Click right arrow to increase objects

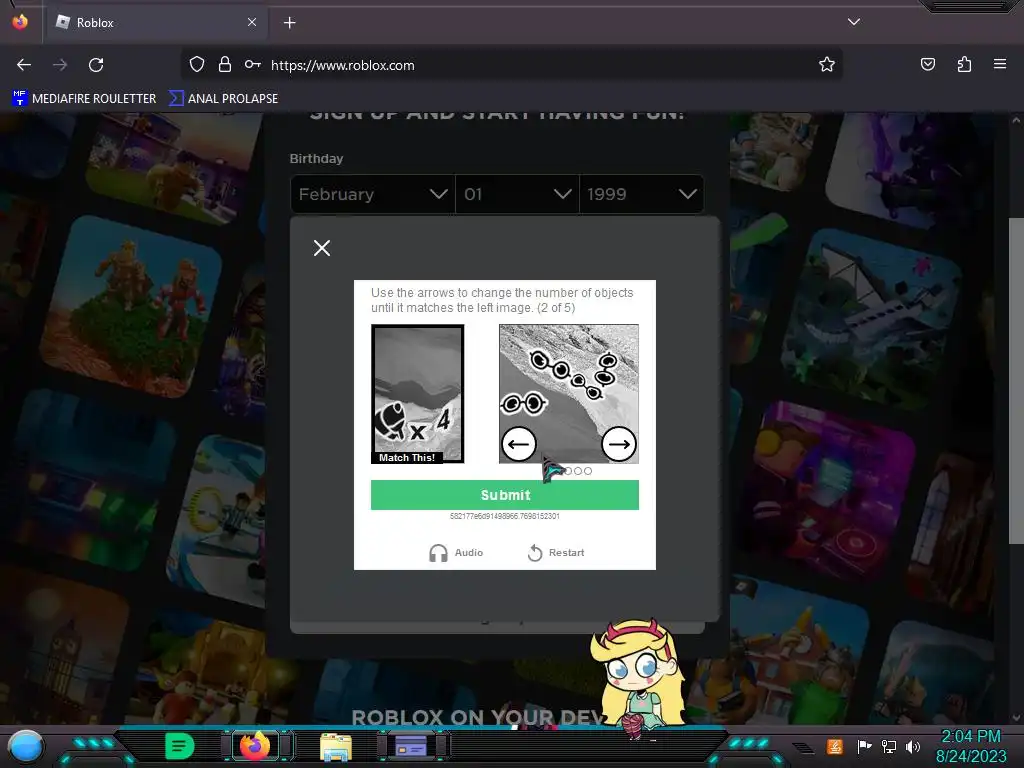(x=618, y=444)
